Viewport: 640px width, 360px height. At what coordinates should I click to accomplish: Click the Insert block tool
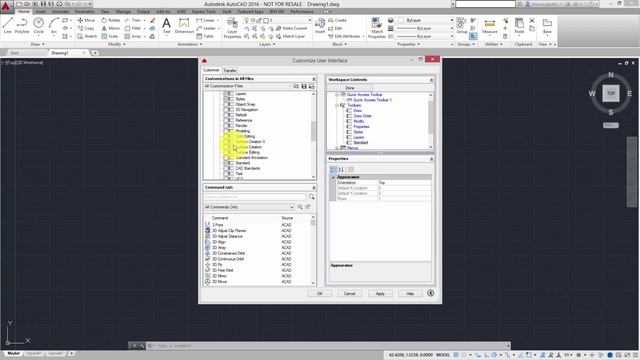[x=320, y=26]
